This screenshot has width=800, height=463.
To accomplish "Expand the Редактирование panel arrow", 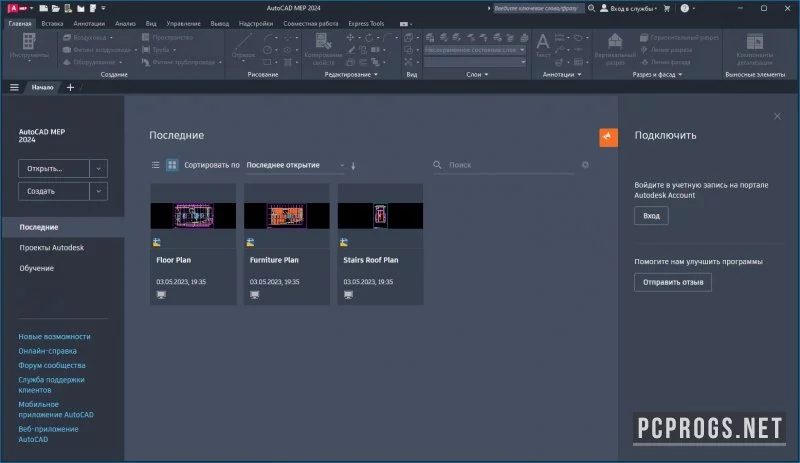I will (x=376, y=75).
